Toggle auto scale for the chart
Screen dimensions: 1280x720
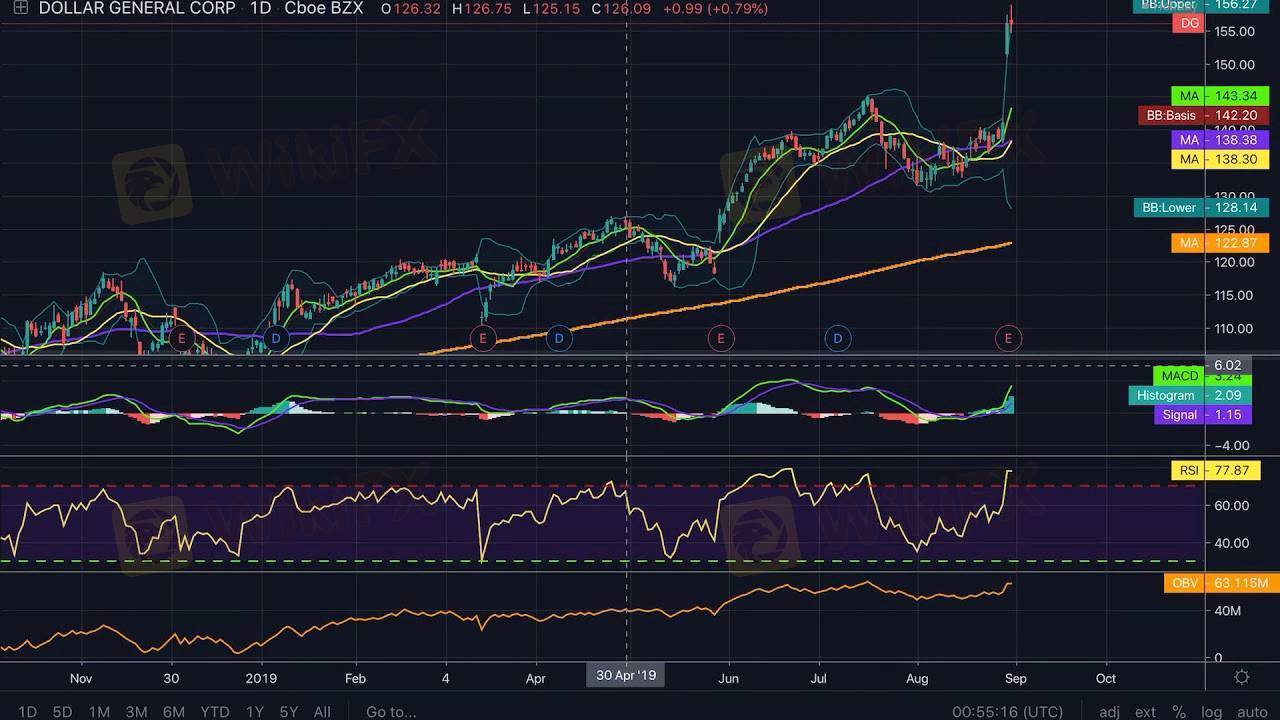1252,712
